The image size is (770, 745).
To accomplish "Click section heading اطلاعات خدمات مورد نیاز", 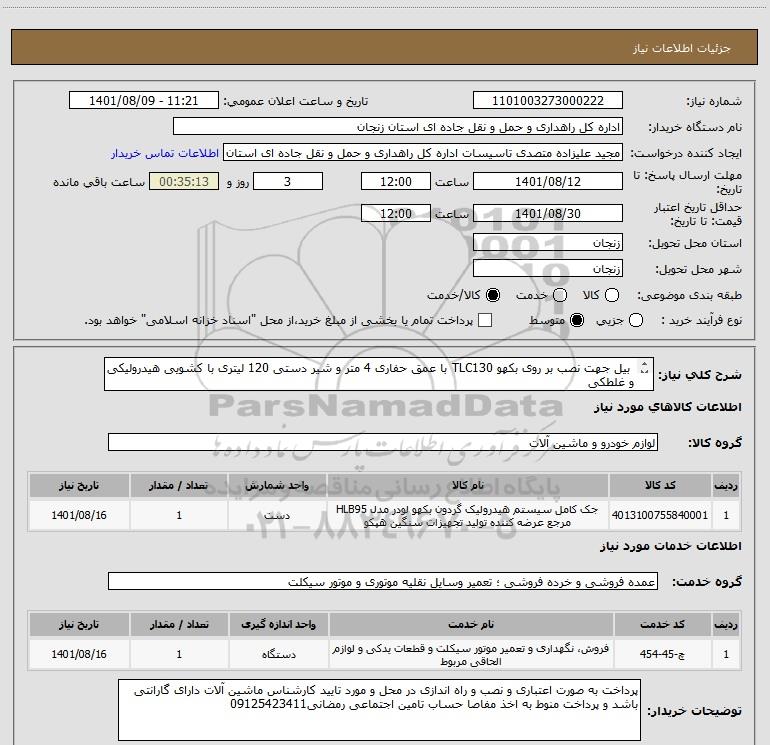I will tap(670, 546).
